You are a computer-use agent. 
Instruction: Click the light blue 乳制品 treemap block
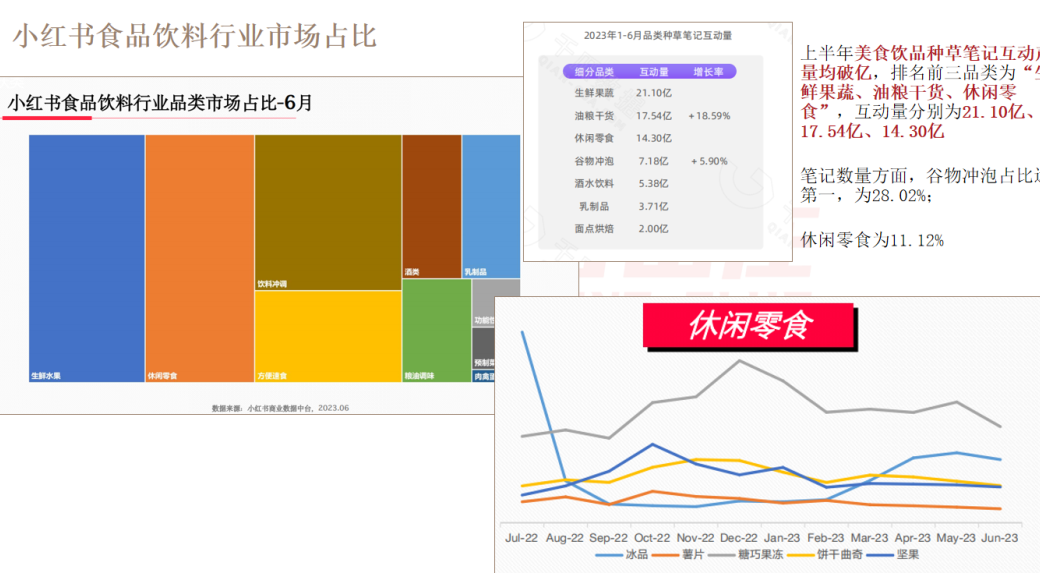point(491,206)
